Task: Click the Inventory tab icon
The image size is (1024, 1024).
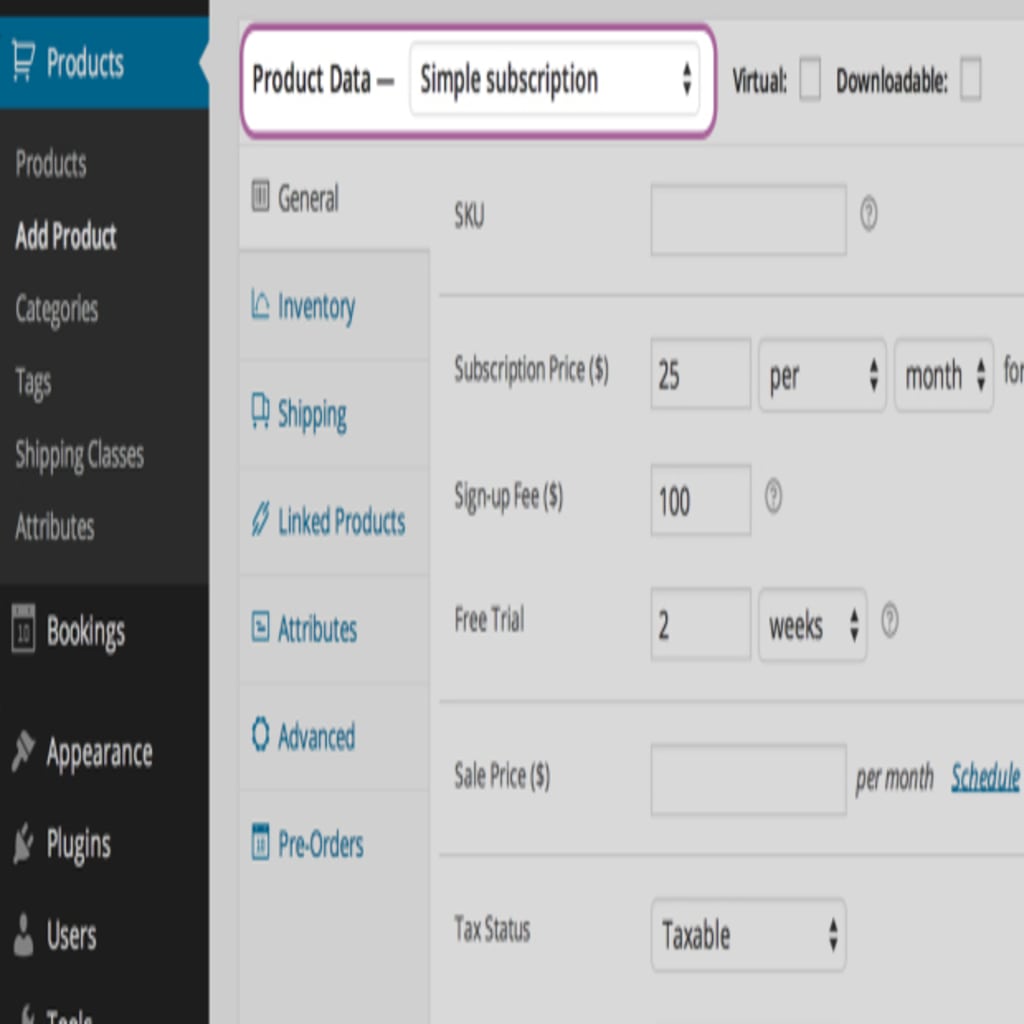Action: click(x=260, y=304)
